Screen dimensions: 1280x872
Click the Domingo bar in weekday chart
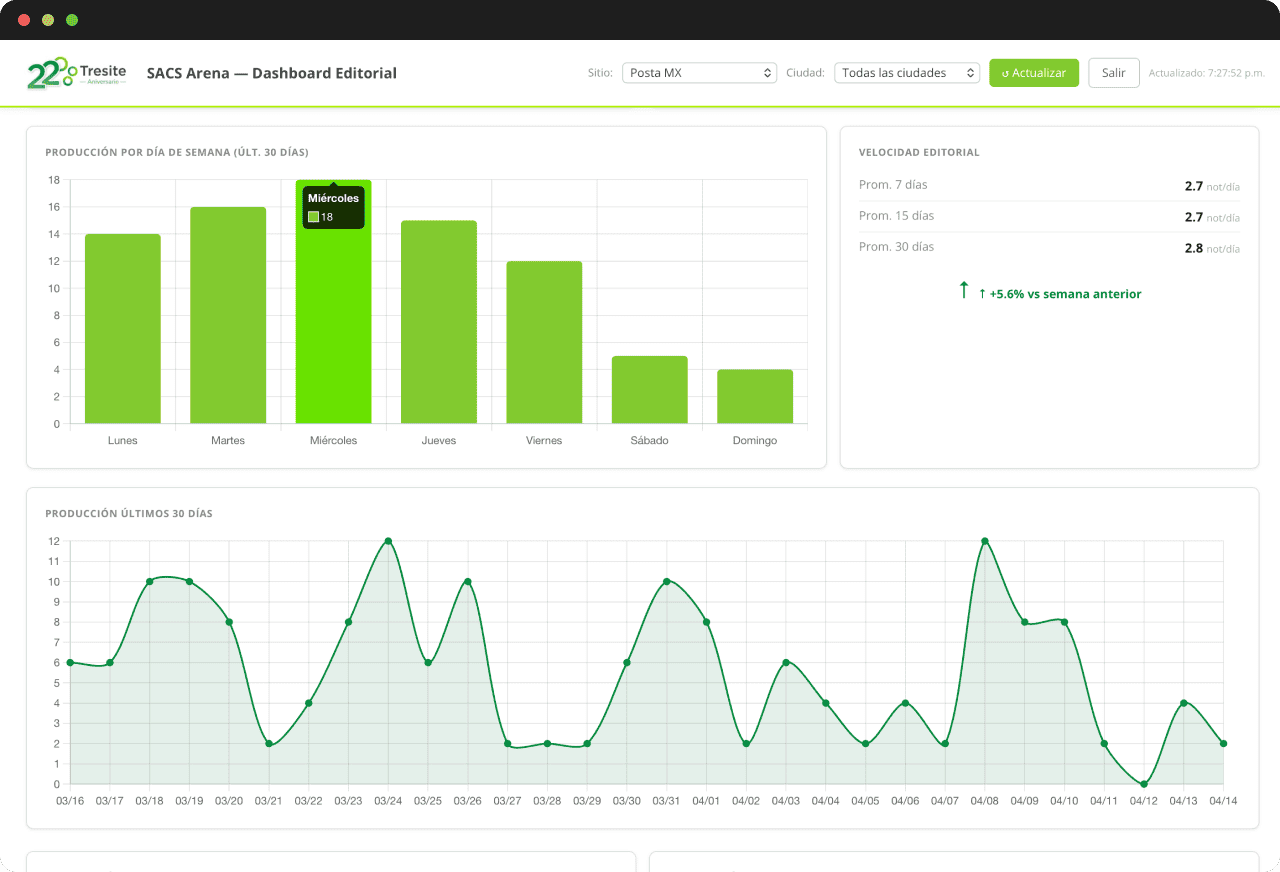coord(755,396)
